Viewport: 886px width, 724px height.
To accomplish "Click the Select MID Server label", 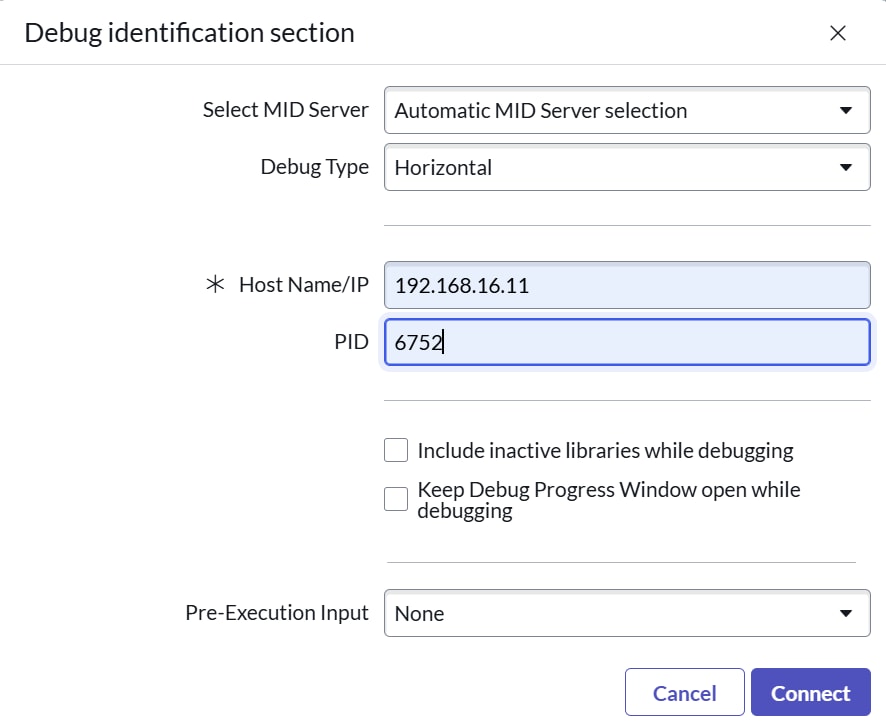I will click(285, 110).
